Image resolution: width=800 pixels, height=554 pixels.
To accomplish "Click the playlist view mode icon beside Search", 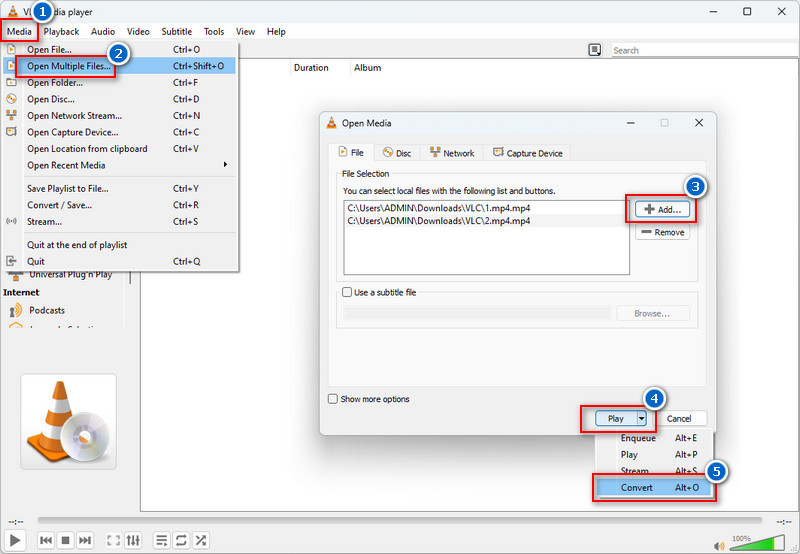I will [x=594, y=50].
